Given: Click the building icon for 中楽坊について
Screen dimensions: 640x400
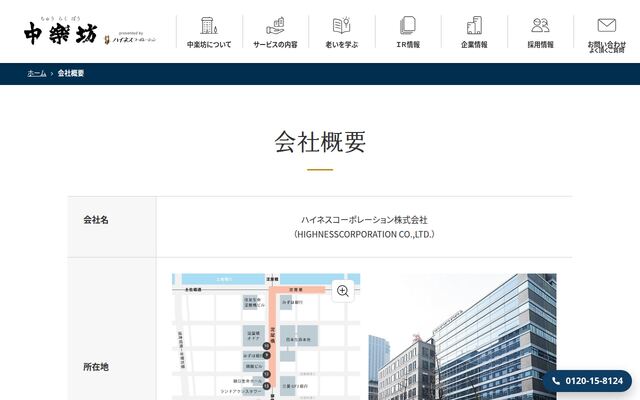Looking at the screenshot, I should click(x=209, y=25).
